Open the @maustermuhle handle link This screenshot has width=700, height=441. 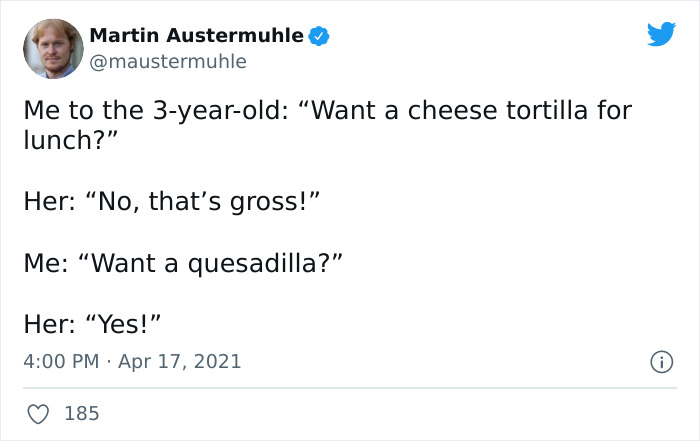(x=168, y=62)
